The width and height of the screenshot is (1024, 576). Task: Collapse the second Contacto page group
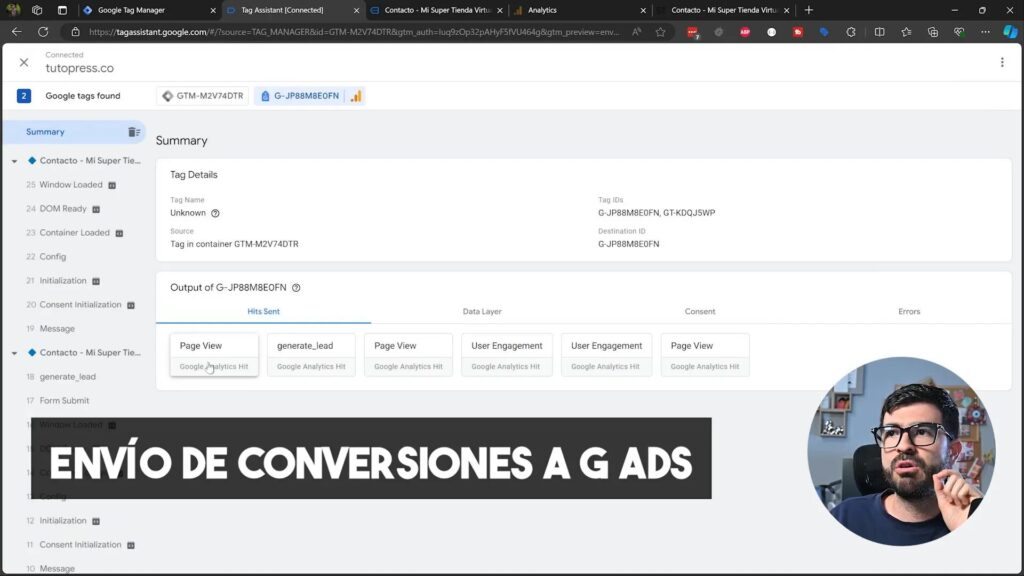[x=14, y=353]
